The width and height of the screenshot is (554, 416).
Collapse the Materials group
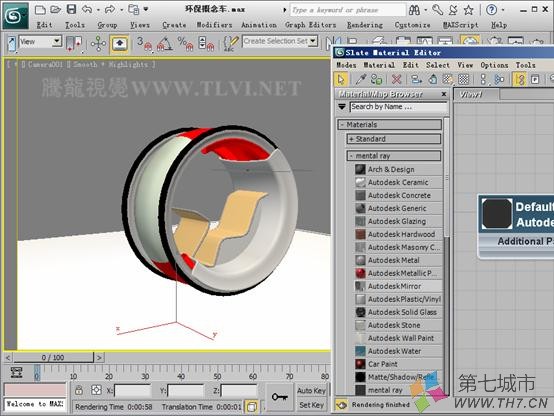click(x=390, y=125)
